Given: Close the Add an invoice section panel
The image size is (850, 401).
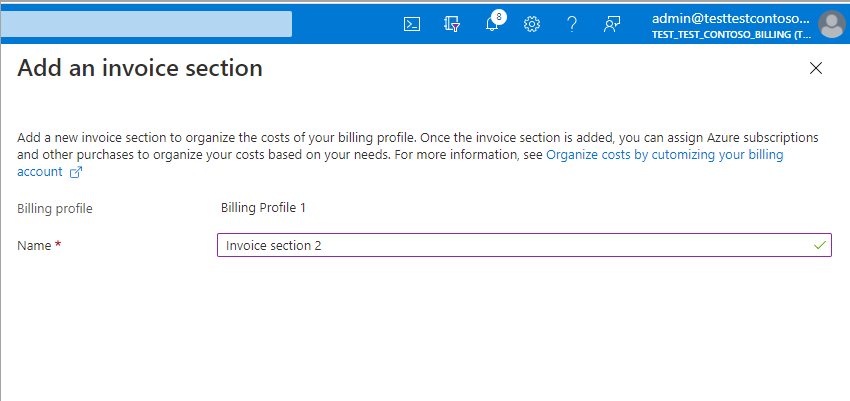Looking at the screenshot, I should point(816,68).
